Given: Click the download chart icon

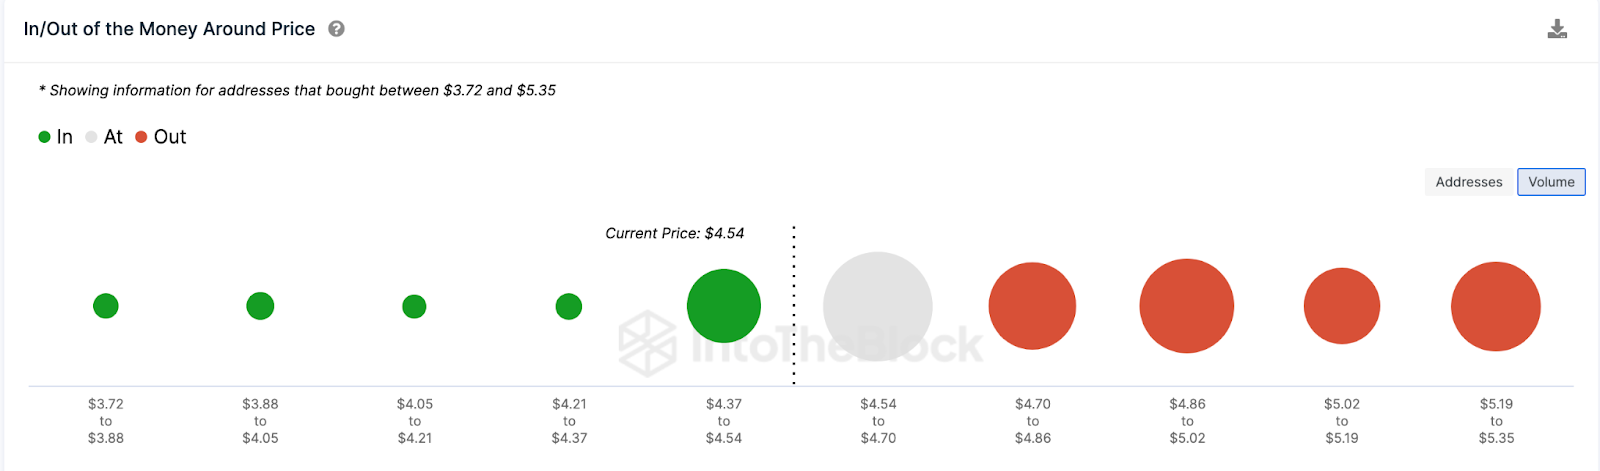Looking at the screenshot, I should (x=1557, y=29).
